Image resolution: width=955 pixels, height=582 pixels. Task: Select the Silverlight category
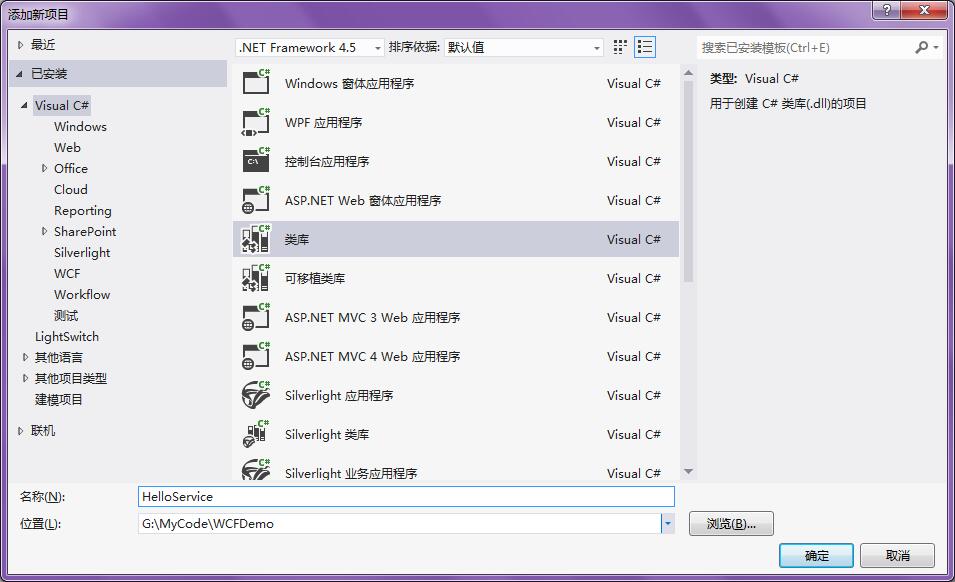click(82, 253)
